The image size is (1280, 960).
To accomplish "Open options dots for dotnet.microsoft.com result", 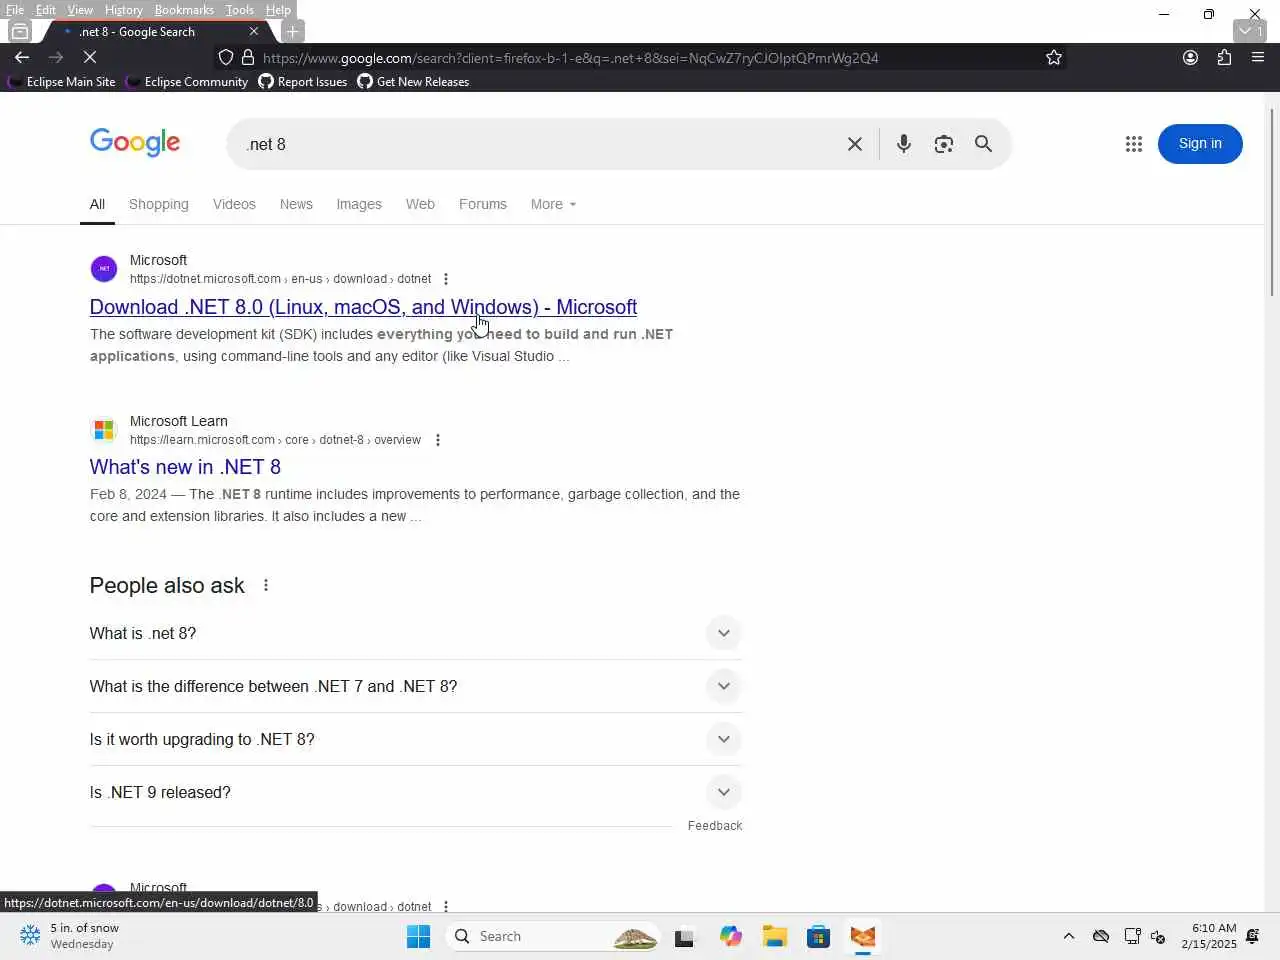I will 446,279.
